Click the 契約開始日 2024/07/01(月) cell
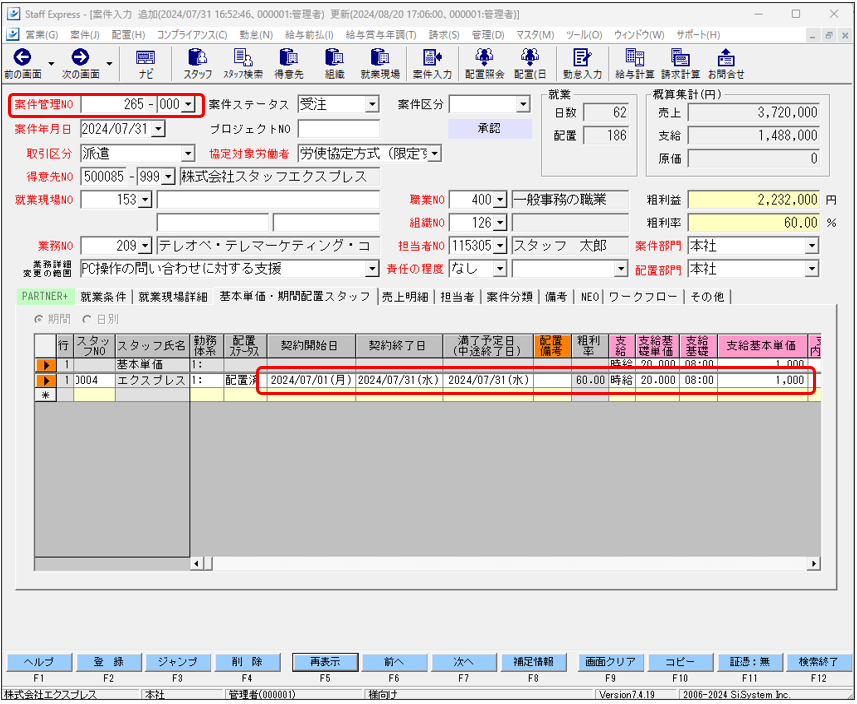The image size is (857, 704). [x=311, y=380]
